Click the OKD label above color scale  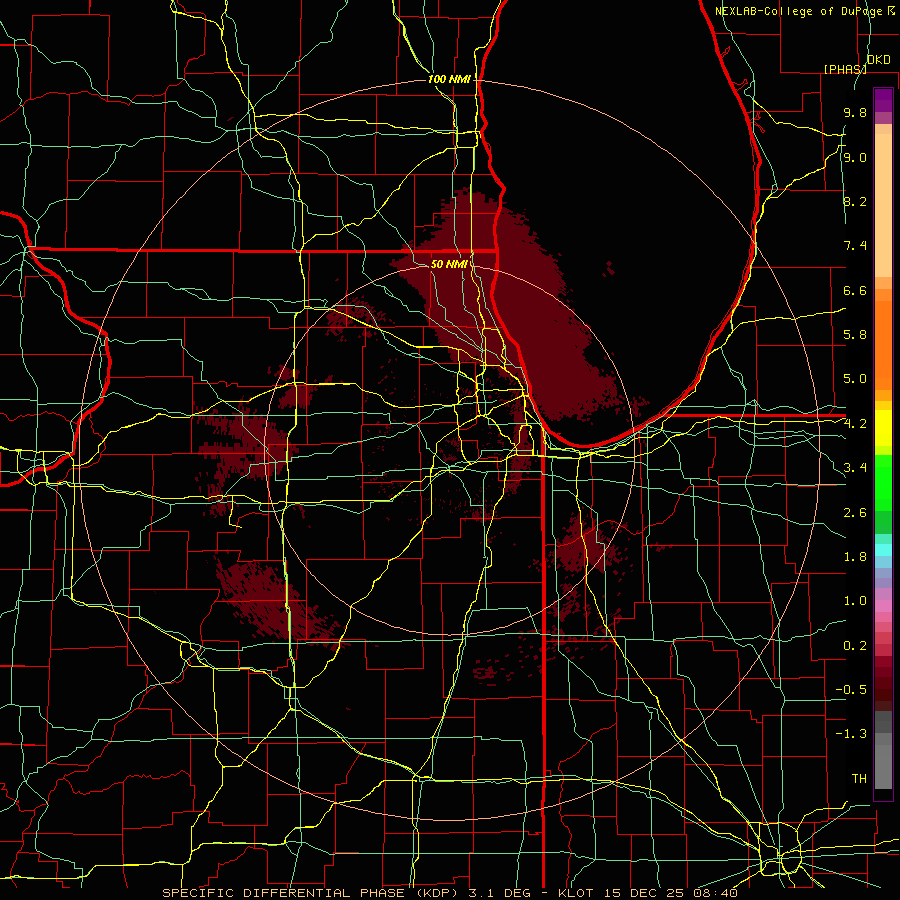[x=879, y=60]
